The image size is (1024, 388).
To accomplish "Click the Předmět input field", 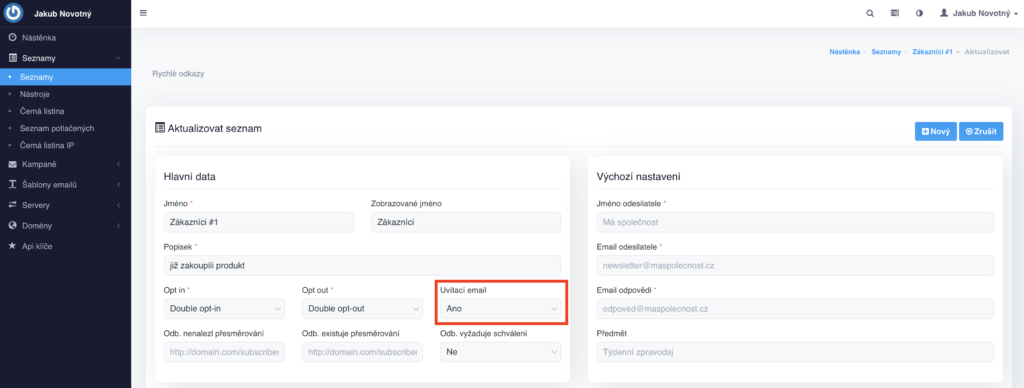I will pos(795,352).
